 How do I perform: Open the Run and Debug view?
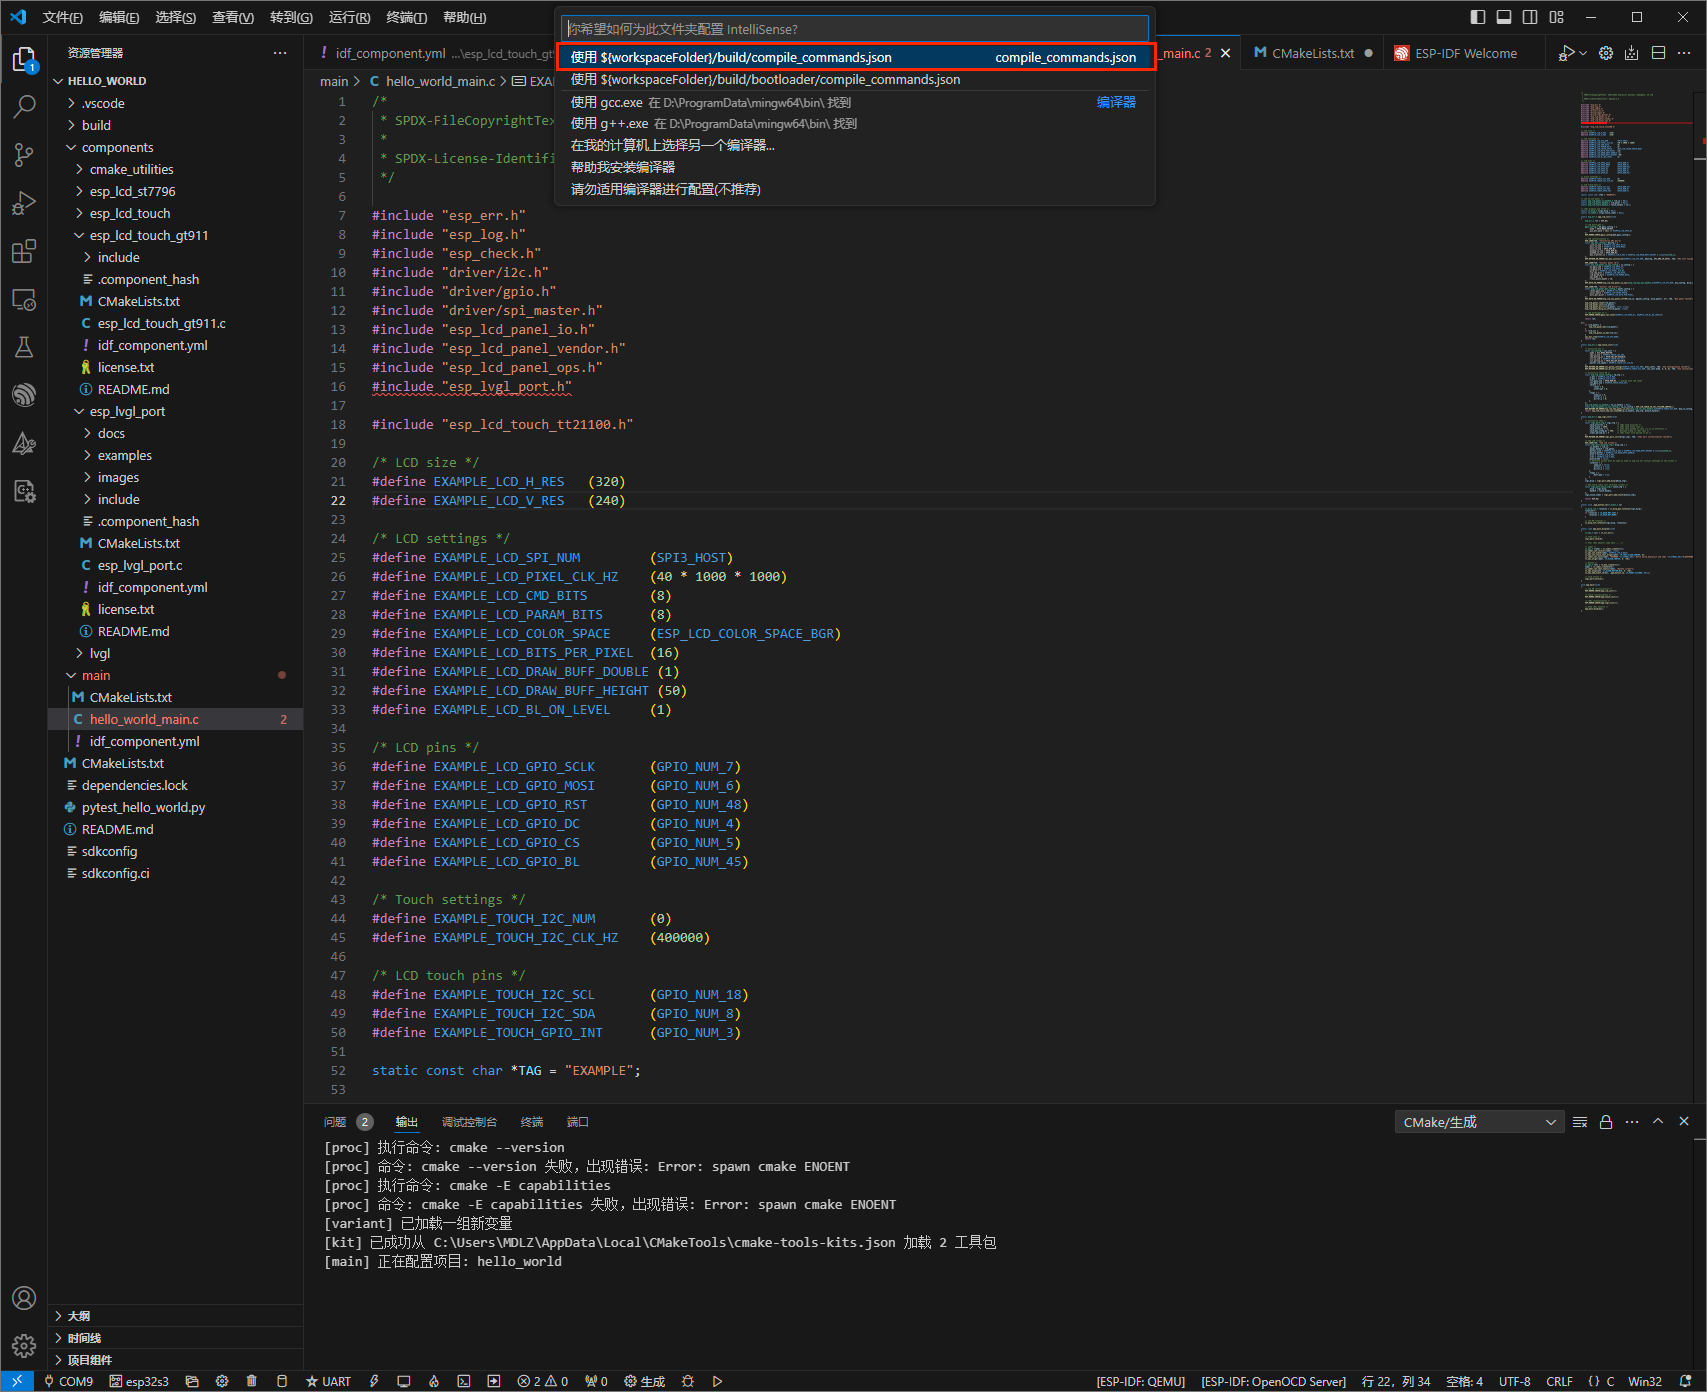[x=24, y=203]
